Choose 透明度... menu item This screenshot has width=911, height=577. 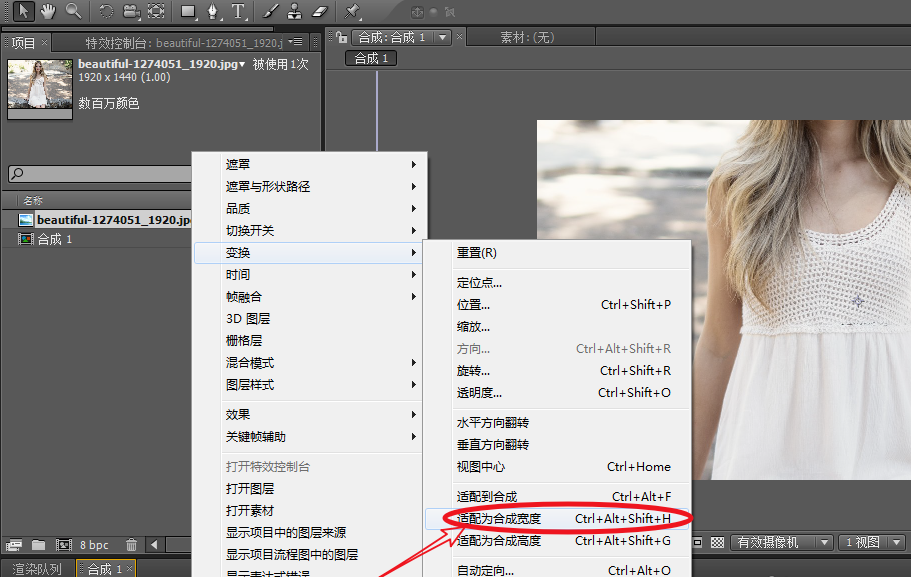pos(557,393)
